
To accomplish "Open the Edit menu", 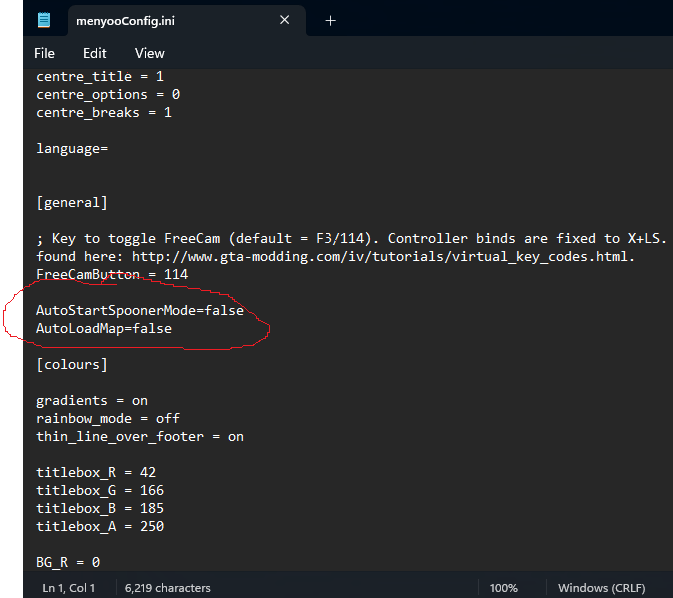I will (95, 53).
